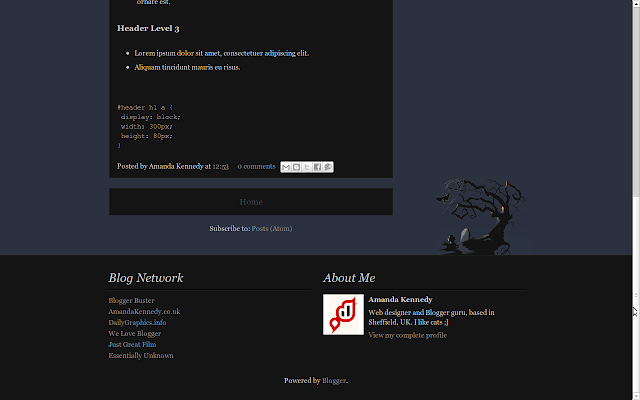
Task: Click the 'Web designer and Blogger guru' description
Action: pos(431,318)
